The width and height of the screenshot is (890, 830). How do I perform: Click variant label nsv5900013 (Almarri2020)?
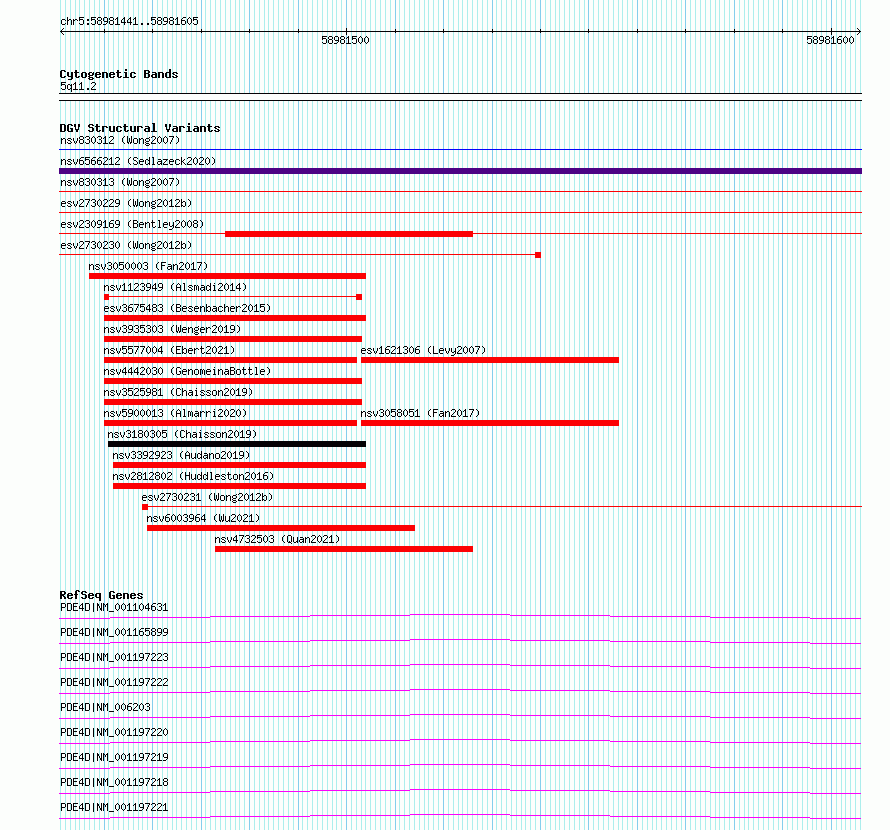pos(175,413)
